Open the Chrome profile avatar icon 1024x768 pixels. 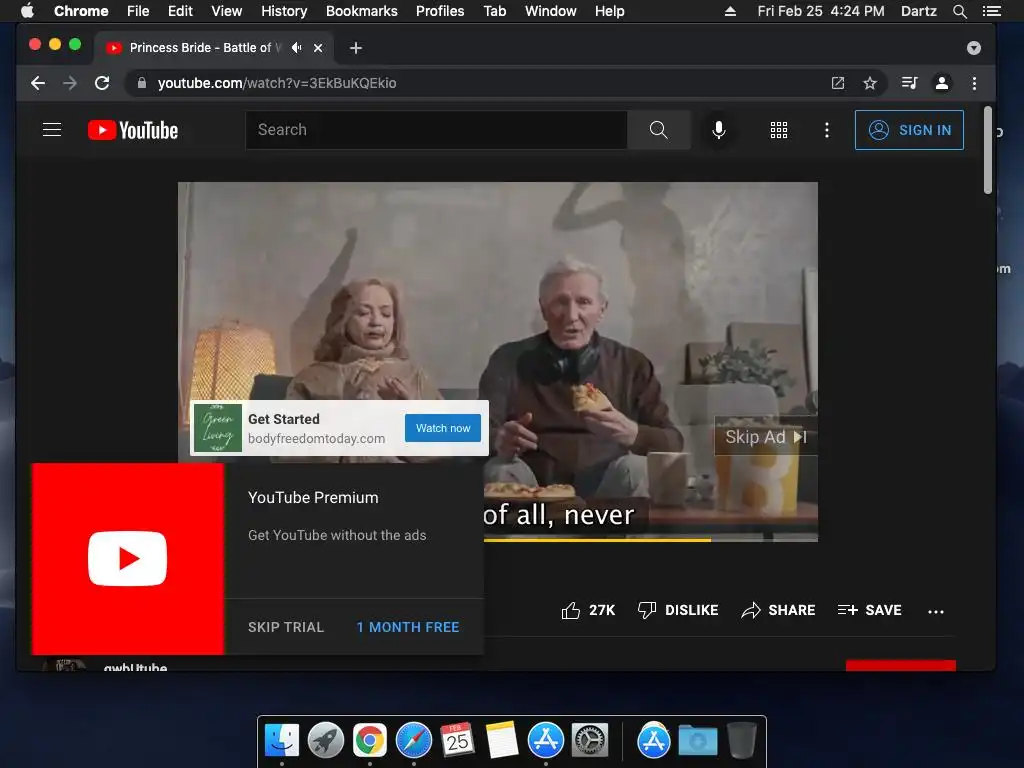(x=942, y=83)
